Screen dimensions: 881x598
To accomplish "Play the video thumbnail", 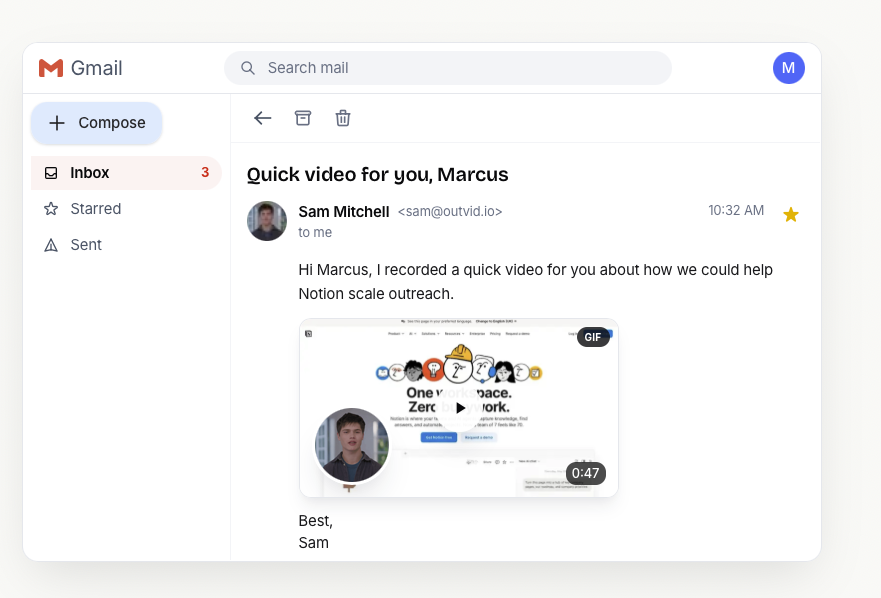I will [x=459, y=408].
